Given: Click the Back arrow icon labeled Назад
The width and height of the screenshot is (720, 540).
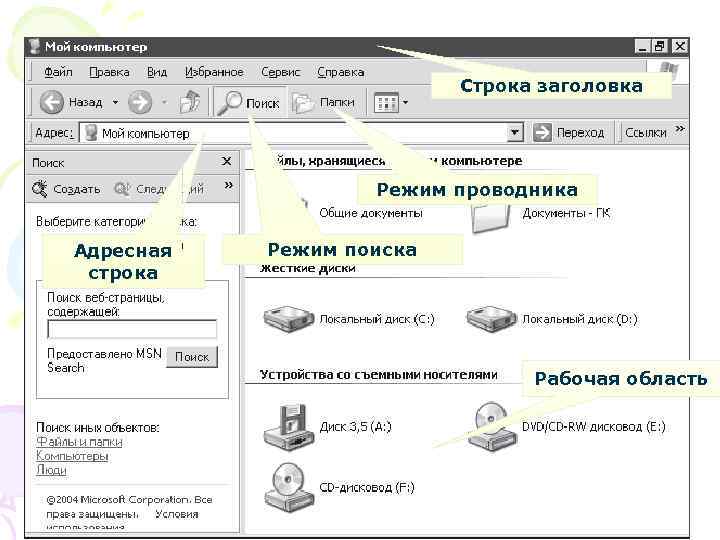Looking at the screenshot, I should [x=51, y=102].
